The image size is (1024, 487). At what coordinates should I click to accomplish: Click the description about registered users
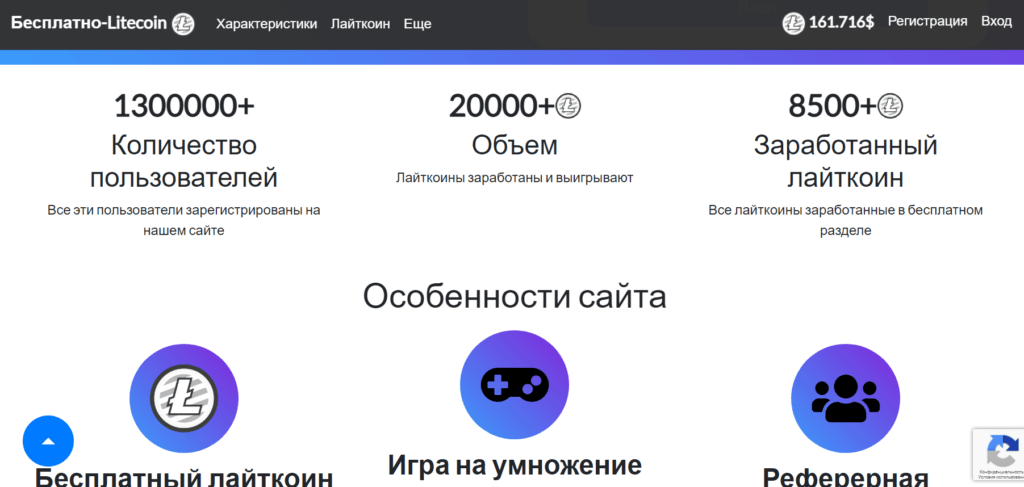coord(184,220)
